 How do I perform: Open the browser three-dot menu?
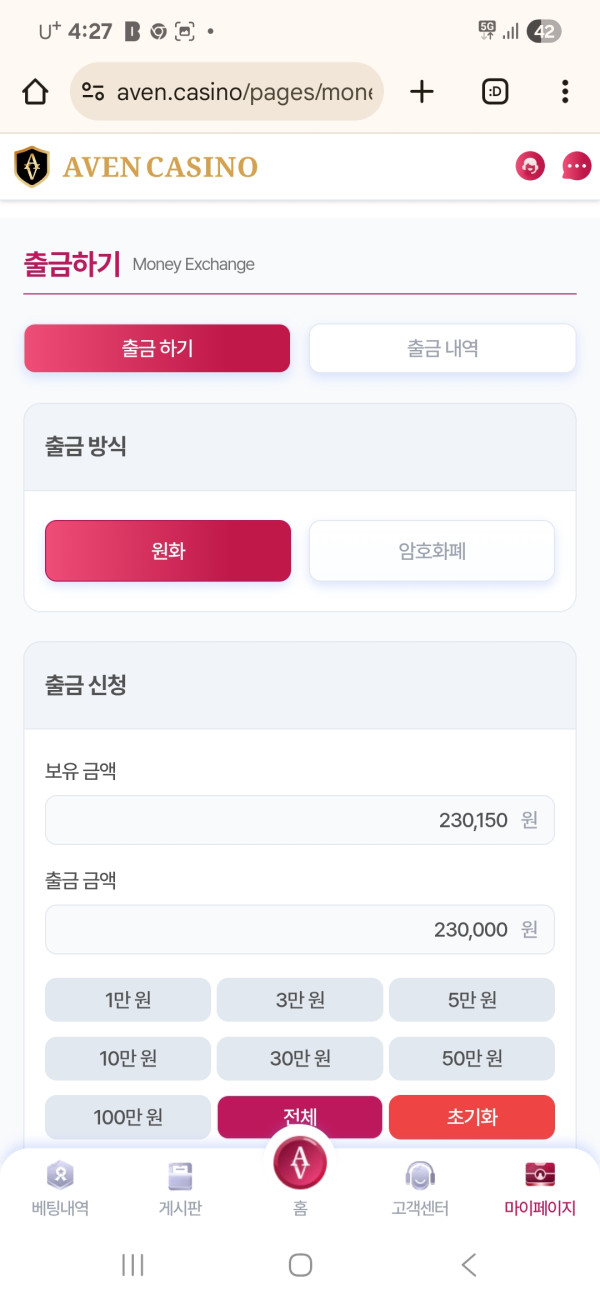pyautogui.click(x=565, y=92)
